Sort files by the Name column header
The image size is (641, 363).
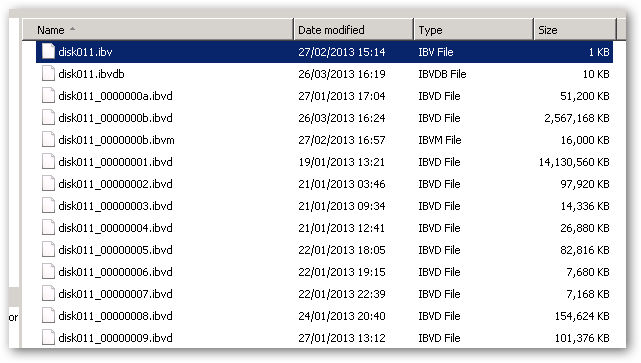click(x=158, y=30)
